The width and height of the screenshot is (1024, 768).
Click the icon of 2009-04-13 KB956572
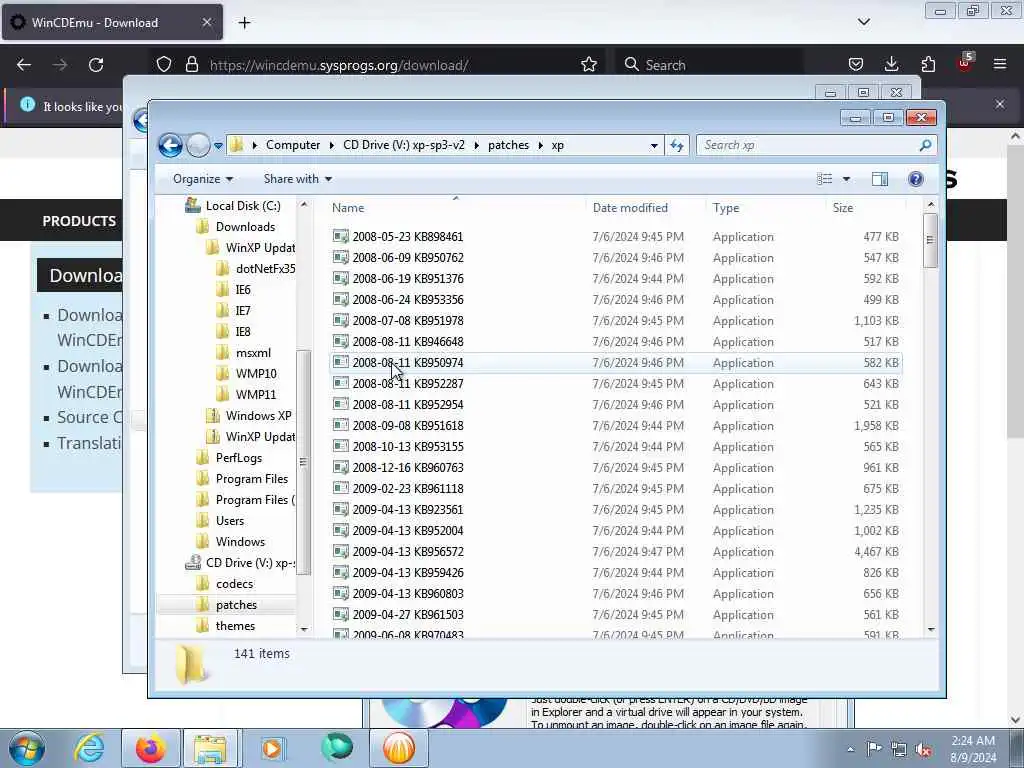(x=340, y=551)
